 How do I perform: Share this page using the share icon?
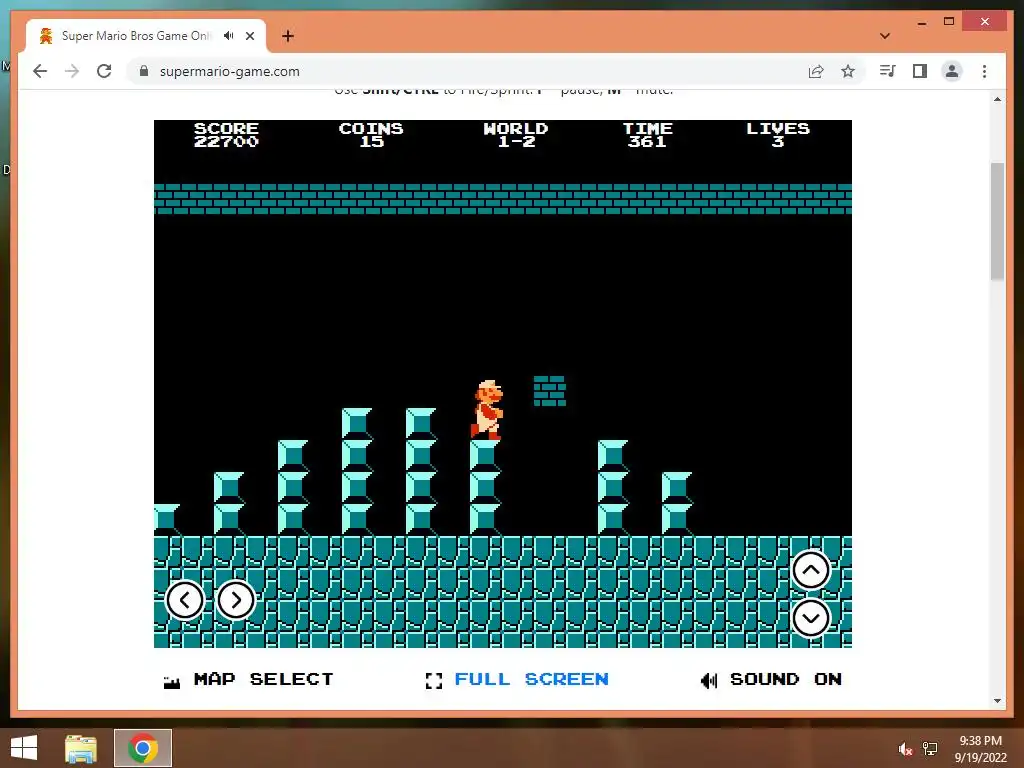tap(816, 71)
